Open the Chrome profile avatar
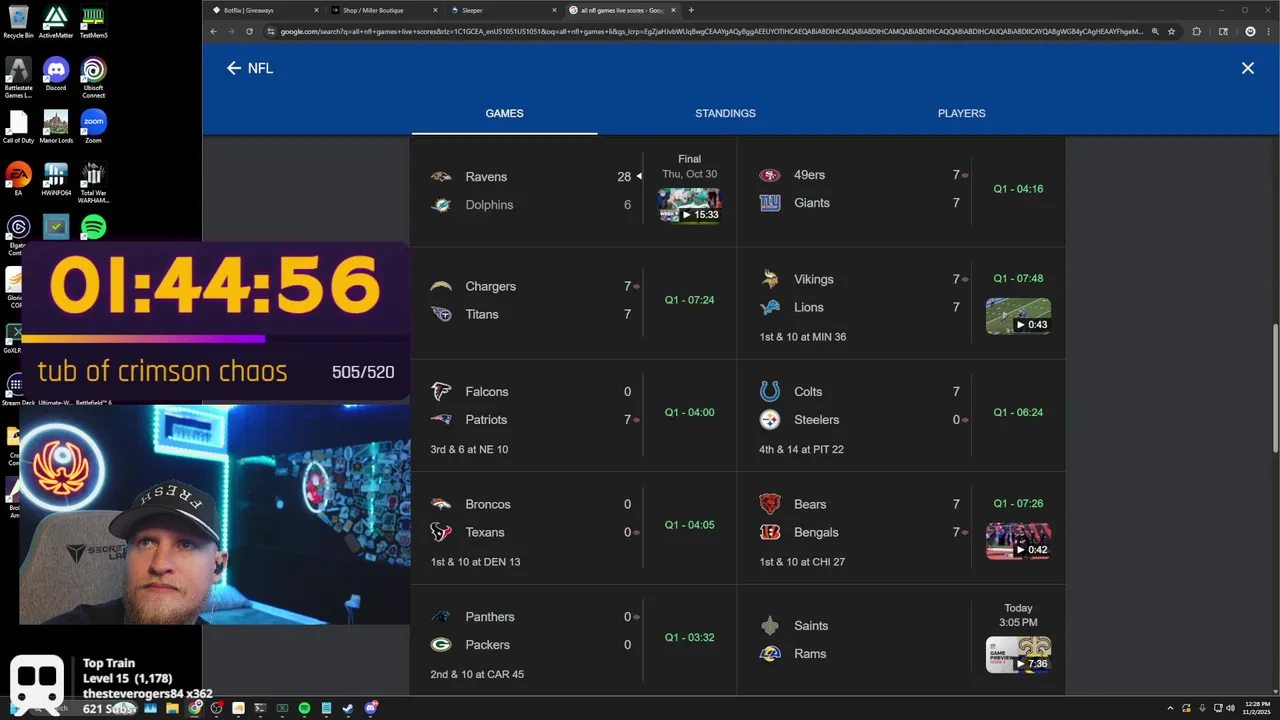The height and width of the screenshot is (720, 1280). (1250, 31)
